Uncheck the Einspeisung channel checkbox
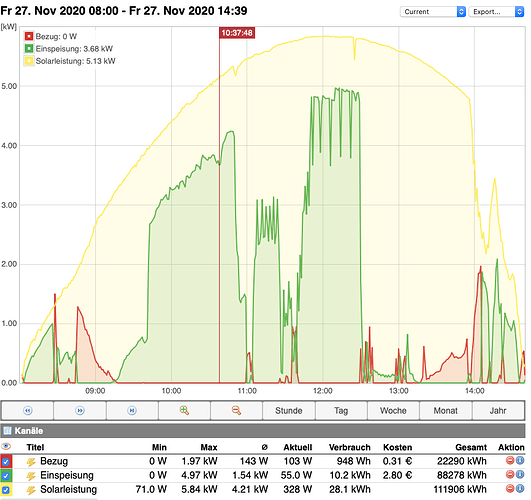531x500 pixels. click(x=6, y=476)
